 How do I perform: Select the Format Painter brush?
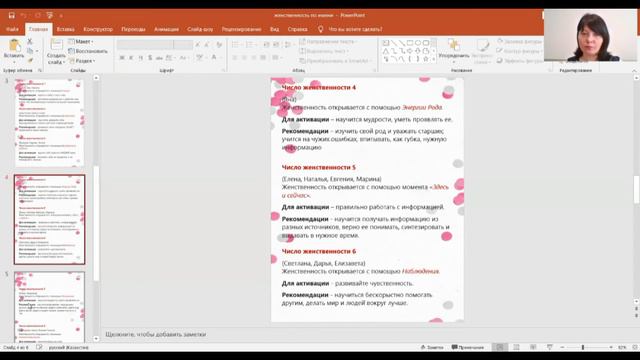point(30,60)
